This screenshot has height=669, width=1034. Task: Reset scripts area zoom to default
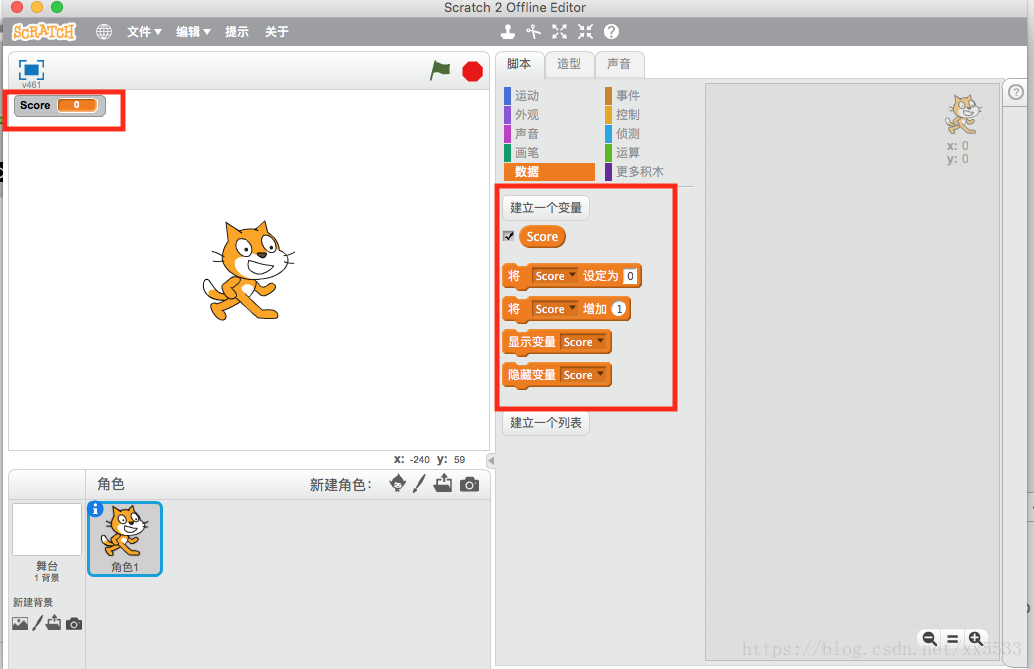click(x=952, y=639)
